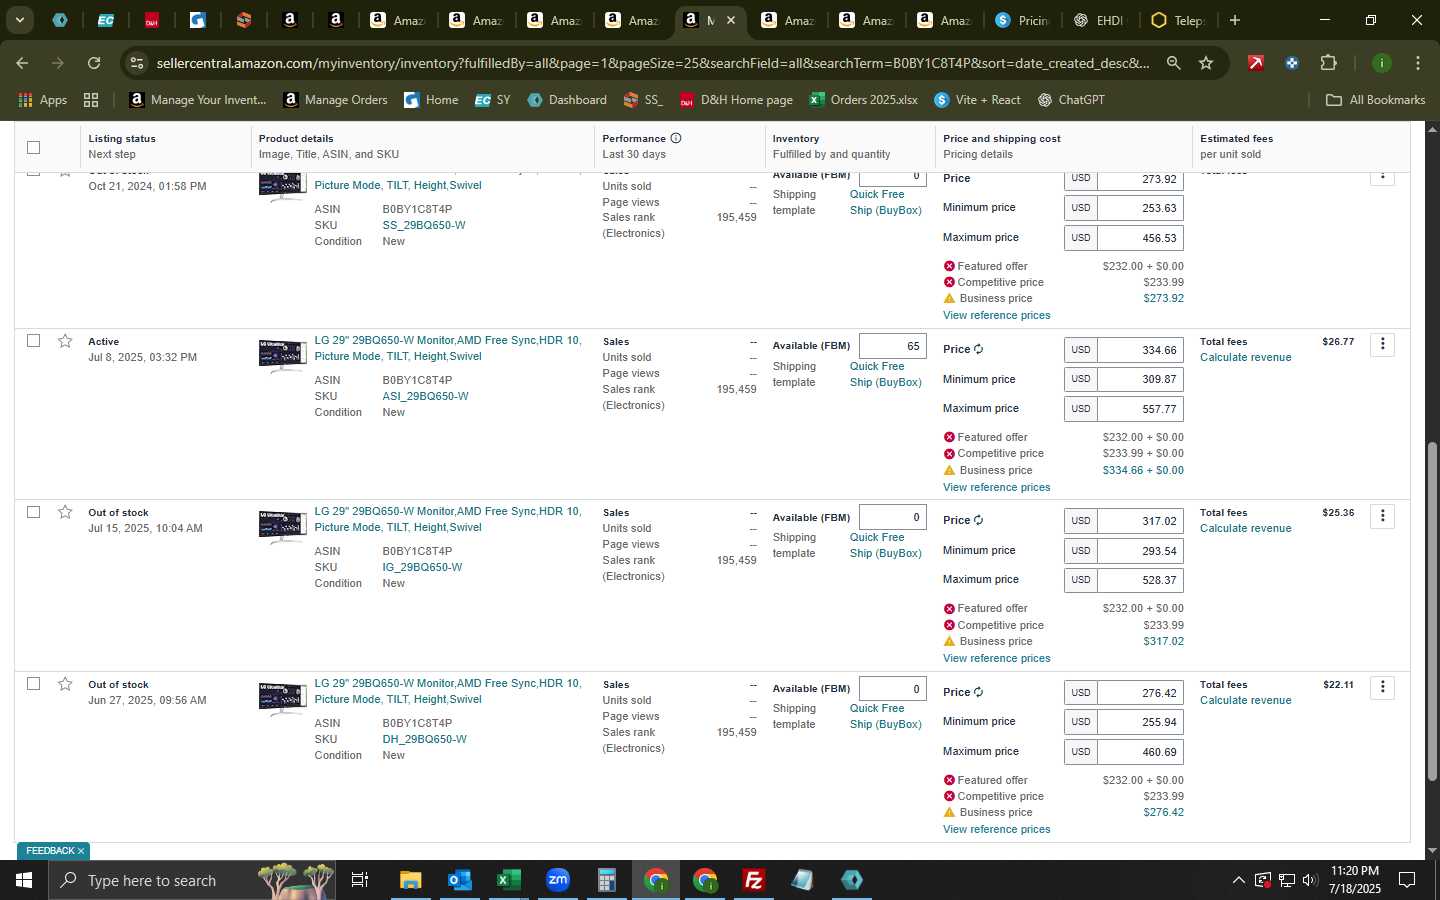The width and height of the screenshot is (1440, 900).
Task: Open product thumbnail of ASI_29BQ650-W monitor
Action: point(282,355)
